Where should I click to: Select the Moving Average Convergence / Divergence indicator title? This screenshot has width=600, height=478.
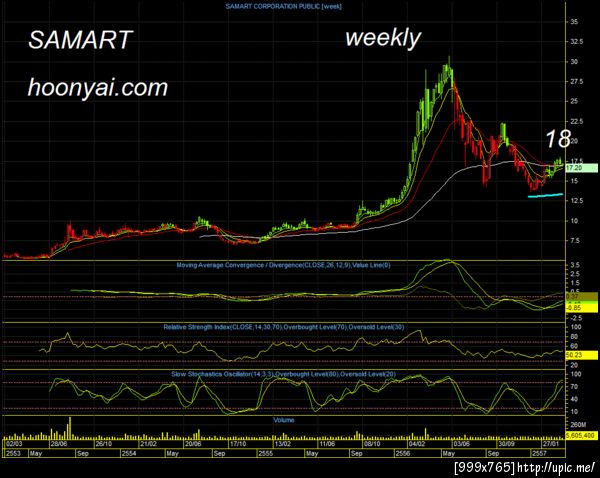pos(284,265)
